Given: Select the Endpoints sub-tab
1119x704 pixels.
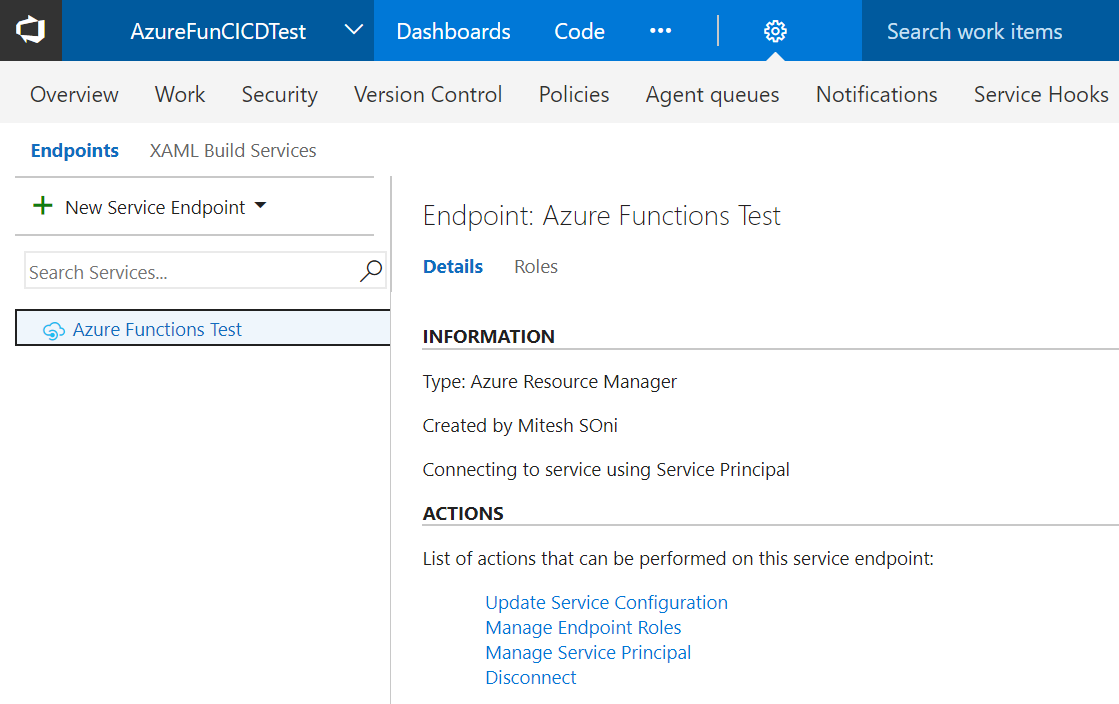Looking at the screenshot, I should (75, 151).
